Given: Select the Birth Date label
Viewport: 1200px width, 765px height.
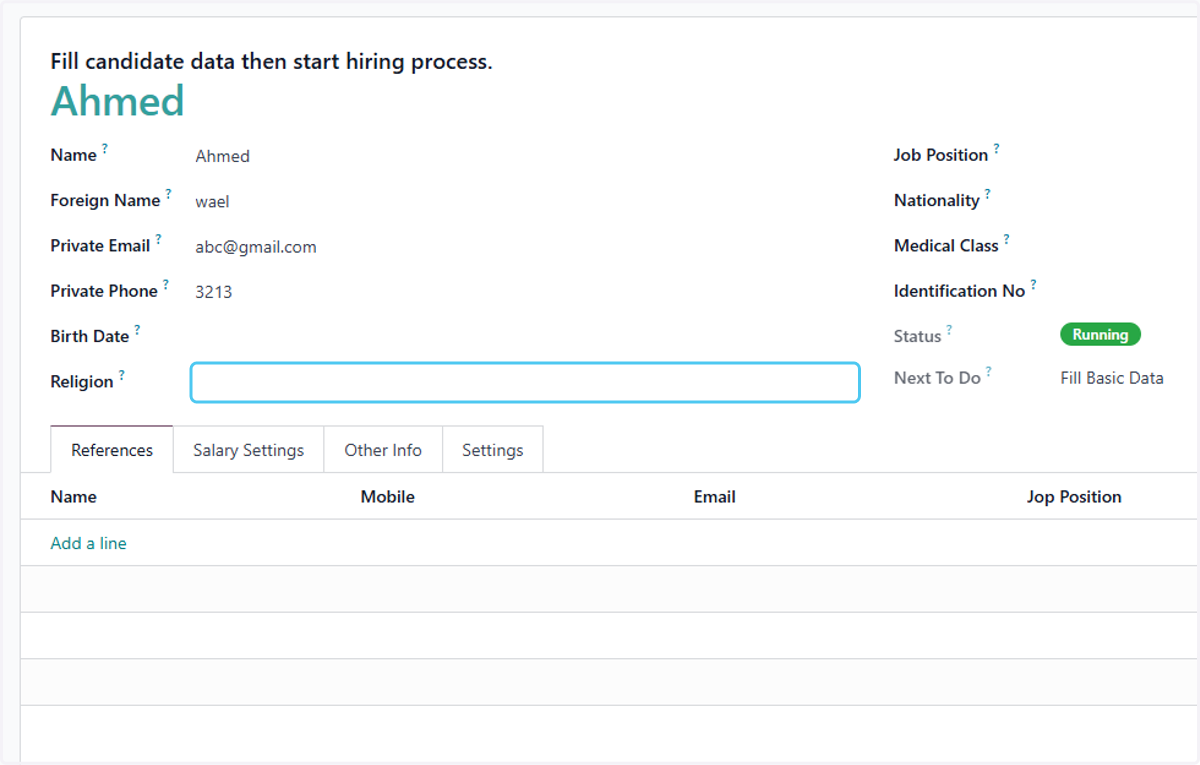Looking at the screenshot, I should coord(90,336).
